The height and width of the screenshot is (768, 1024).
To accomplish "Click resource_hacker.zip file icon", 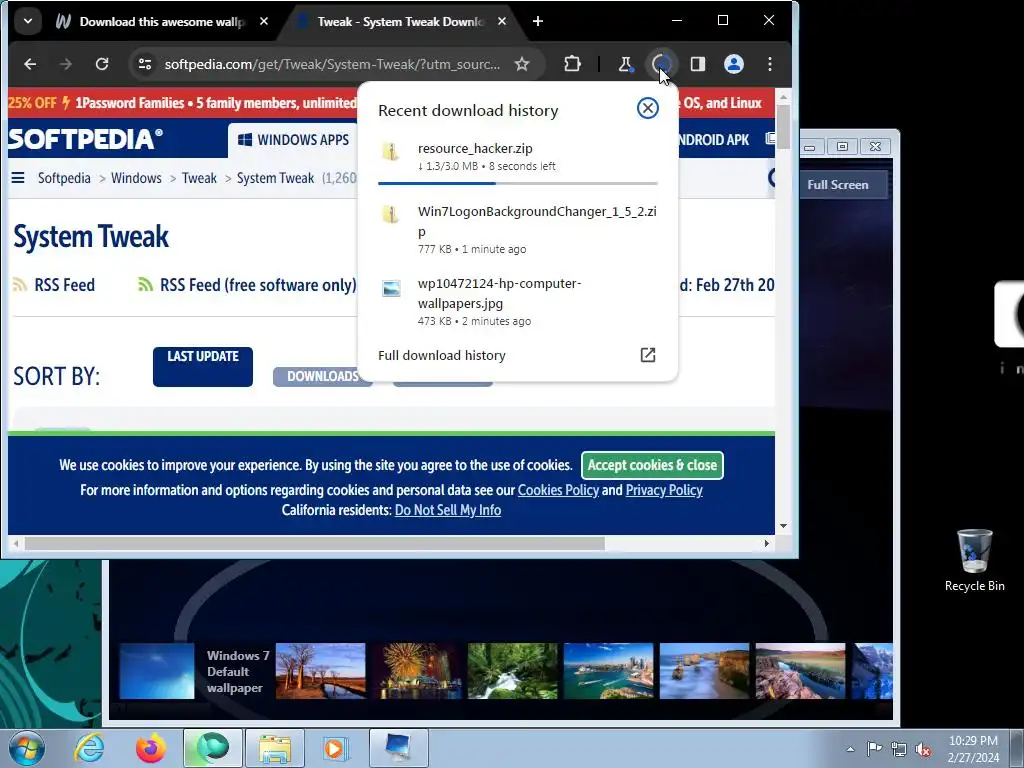I will click(391, 152).
